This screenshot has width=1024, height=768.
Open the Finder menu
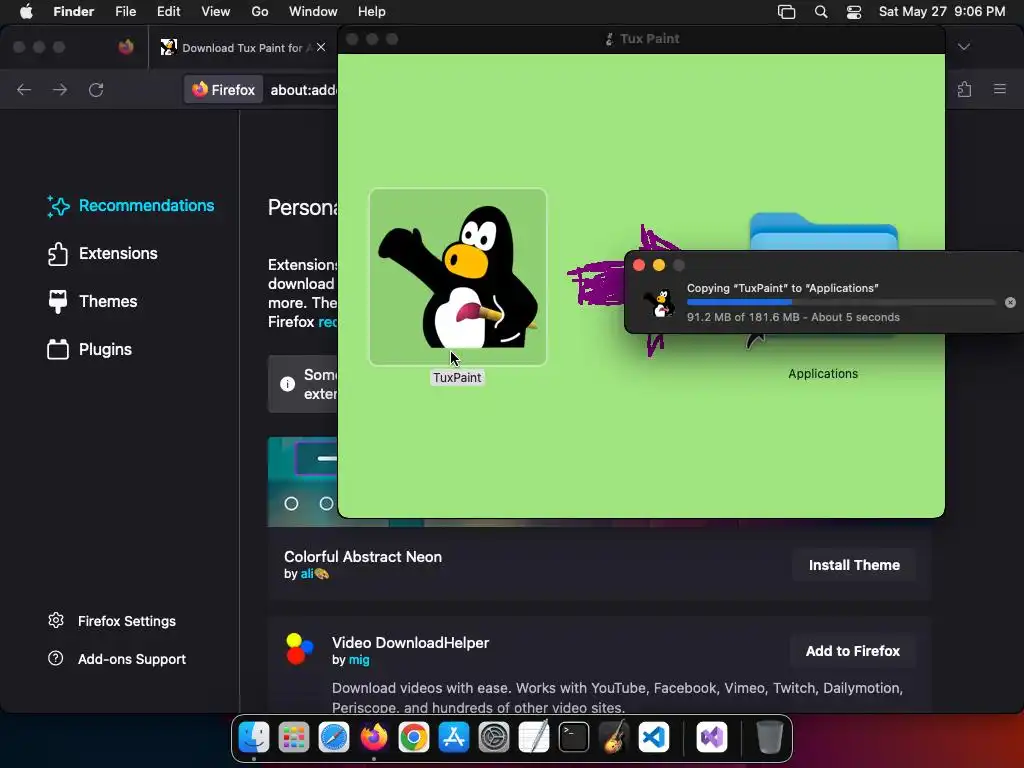click(x=73, y=12)
